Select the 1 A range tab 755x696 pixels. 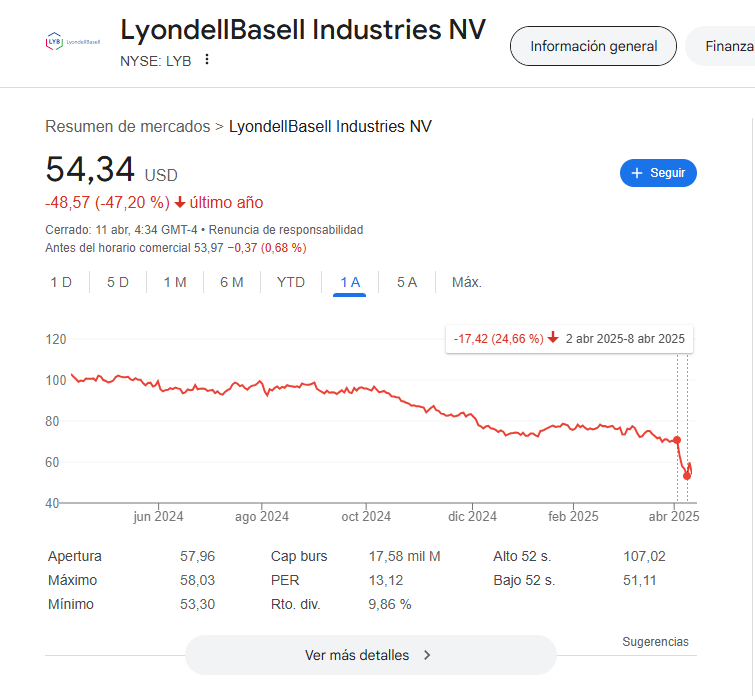click(x=350, y=282)
